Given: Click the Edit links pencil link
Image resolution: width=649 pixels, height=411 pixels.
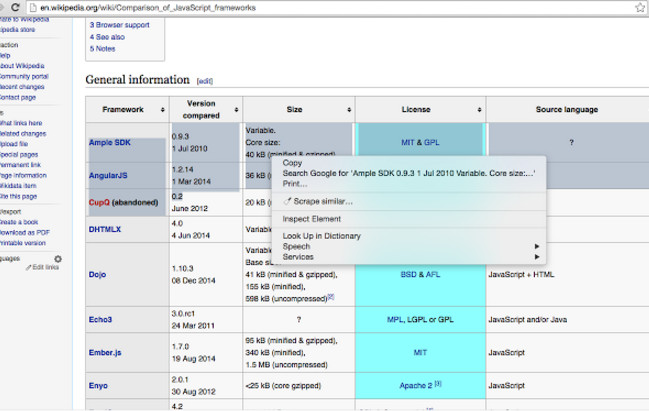Looking at the screenshot, I should click(42, 267).
